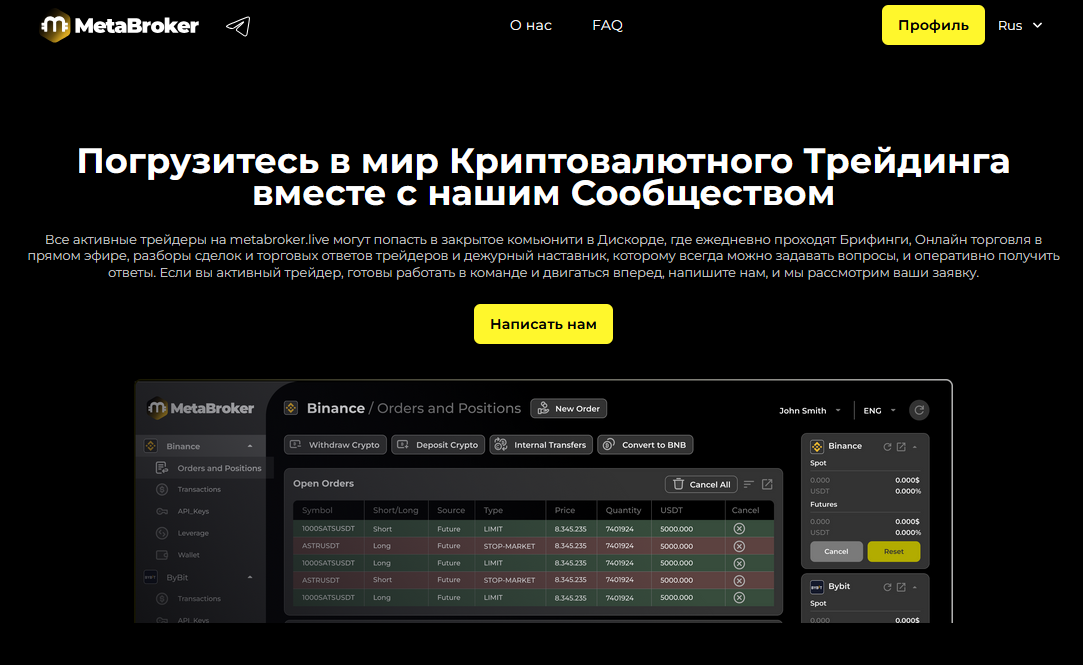
Task: Click the Bybit logo in balance card
Action: 817,587
